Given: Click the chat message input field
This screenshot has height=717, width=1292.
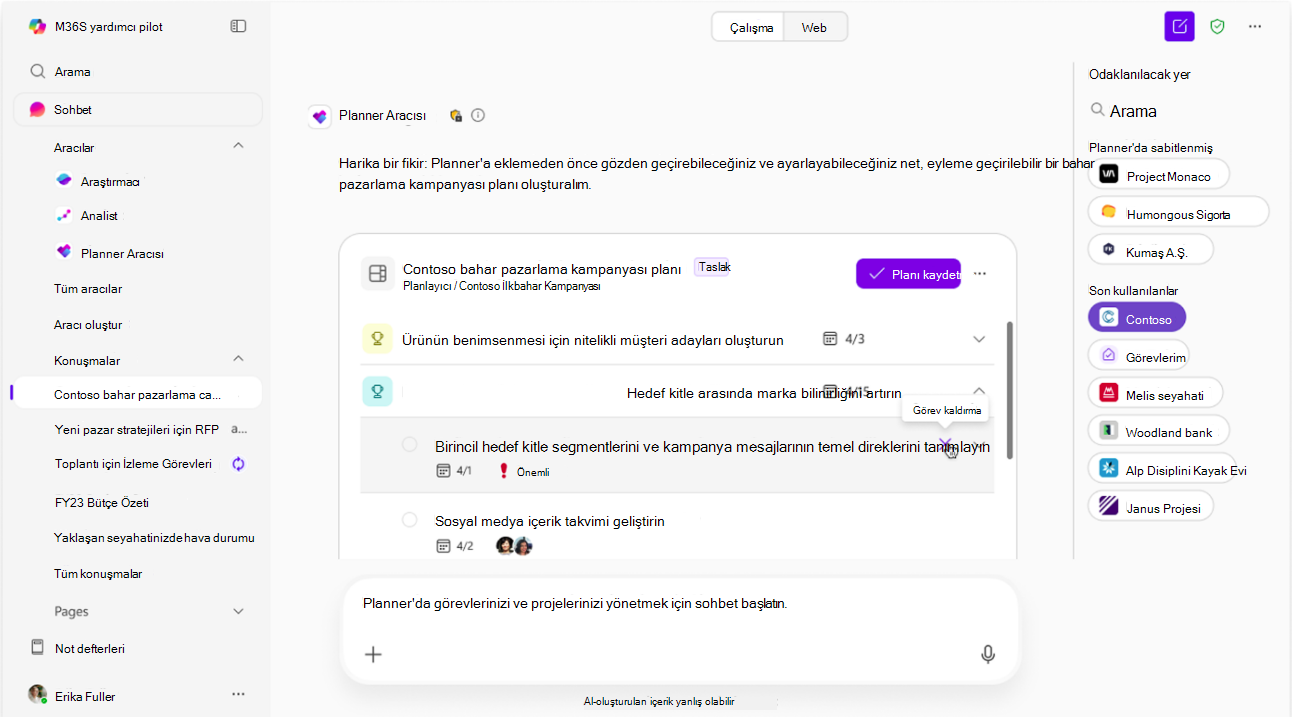Looking at the screenshot, I should (678, 604).
